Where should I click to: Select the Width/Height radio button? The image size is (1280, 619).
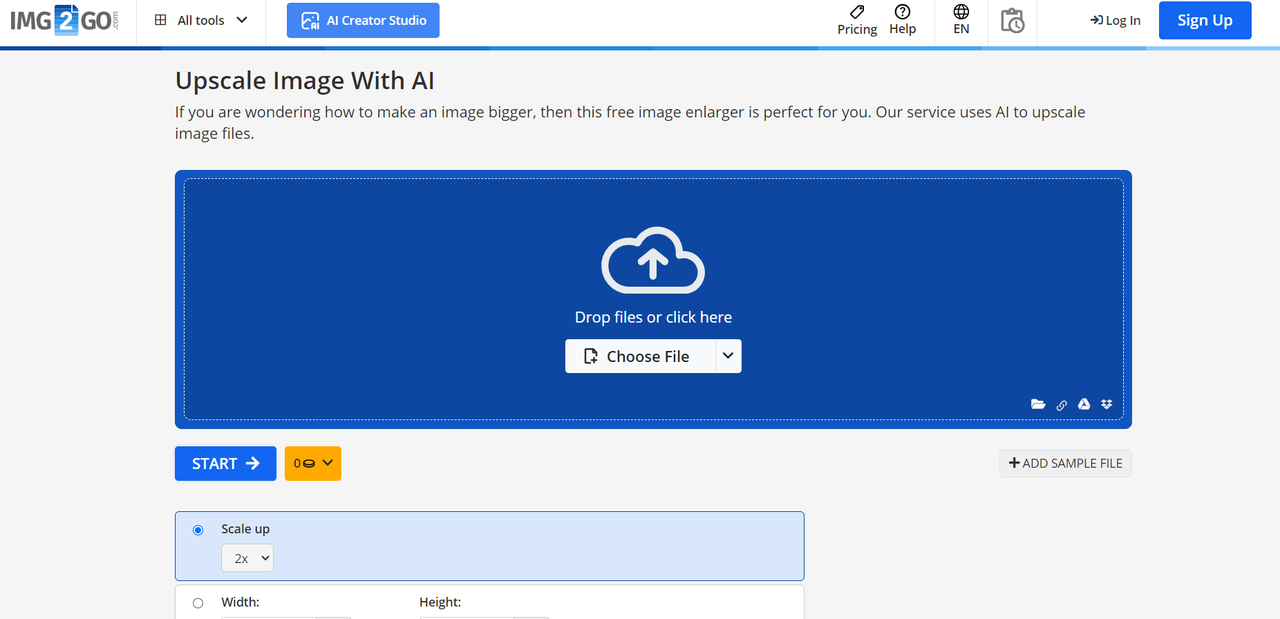pos(198,603)
